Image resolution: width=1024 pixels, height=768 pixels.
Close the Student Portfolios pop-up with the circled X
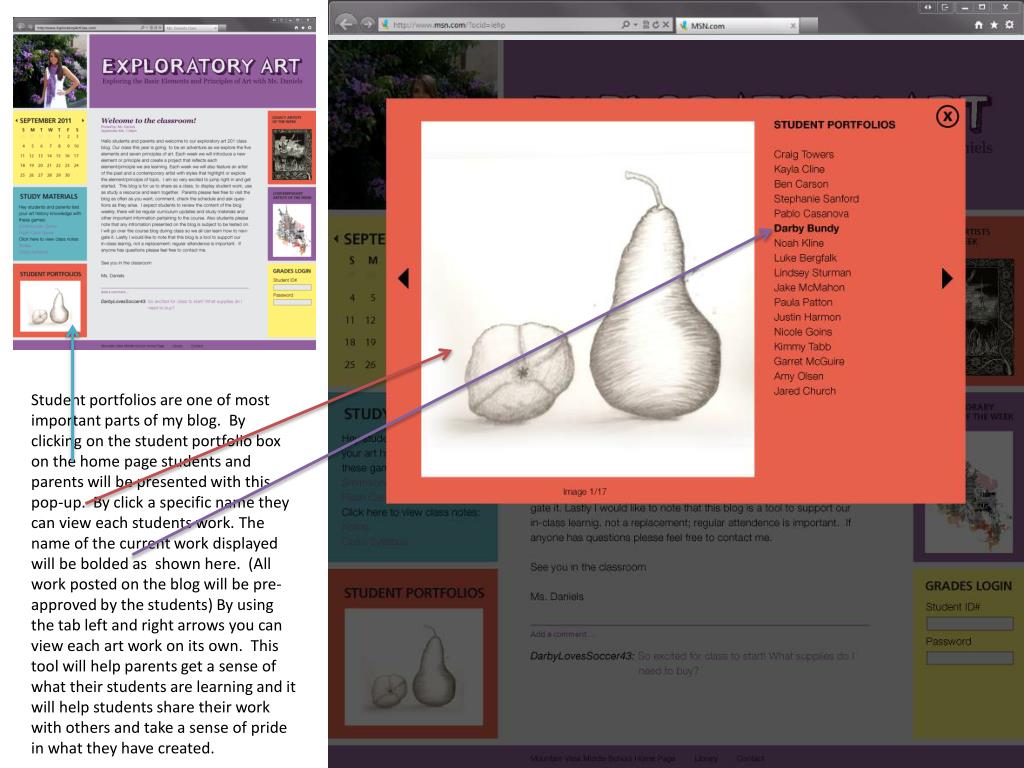947,117
